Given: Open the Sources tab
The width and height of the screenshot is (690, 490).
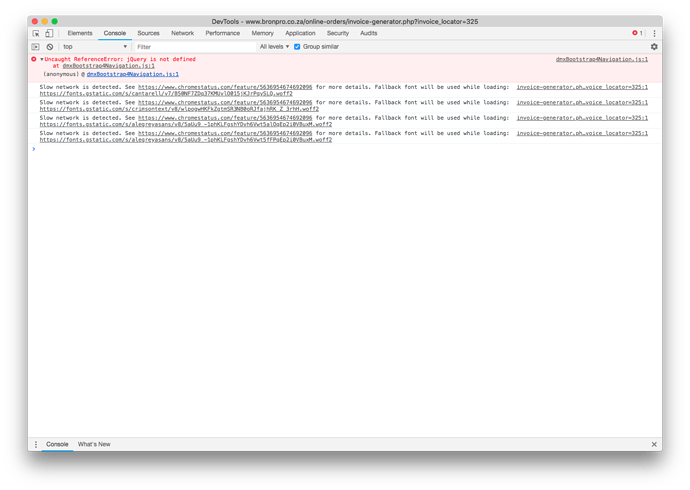Looking at the screenshot, I should point(148,33).
